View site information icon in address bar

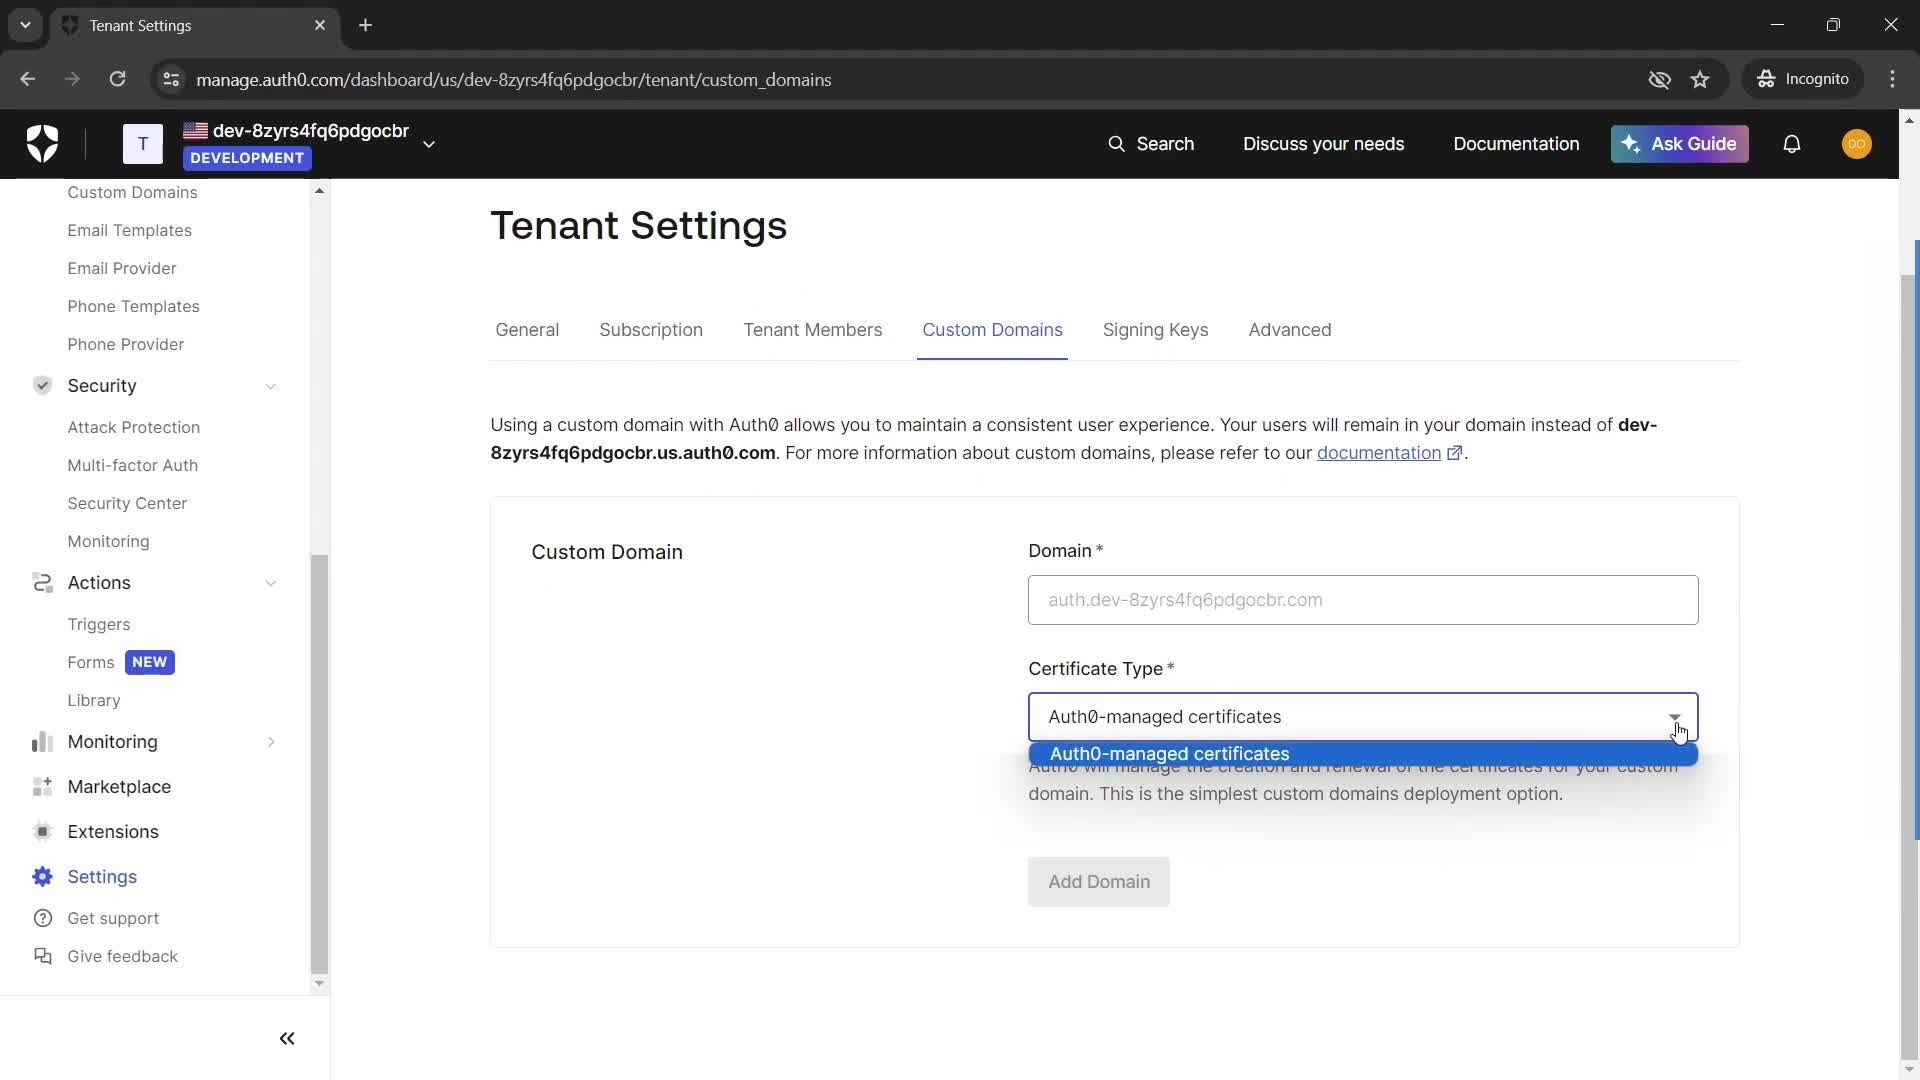pyautogui.click(x=171, y=79)
